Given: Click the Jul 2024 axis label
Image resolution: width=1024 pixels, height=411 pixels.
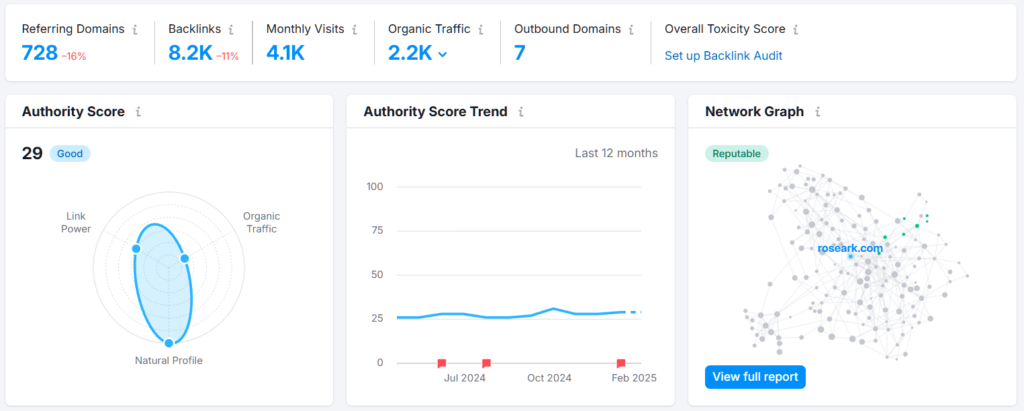Looking at the screenshot, I should 465,378.
